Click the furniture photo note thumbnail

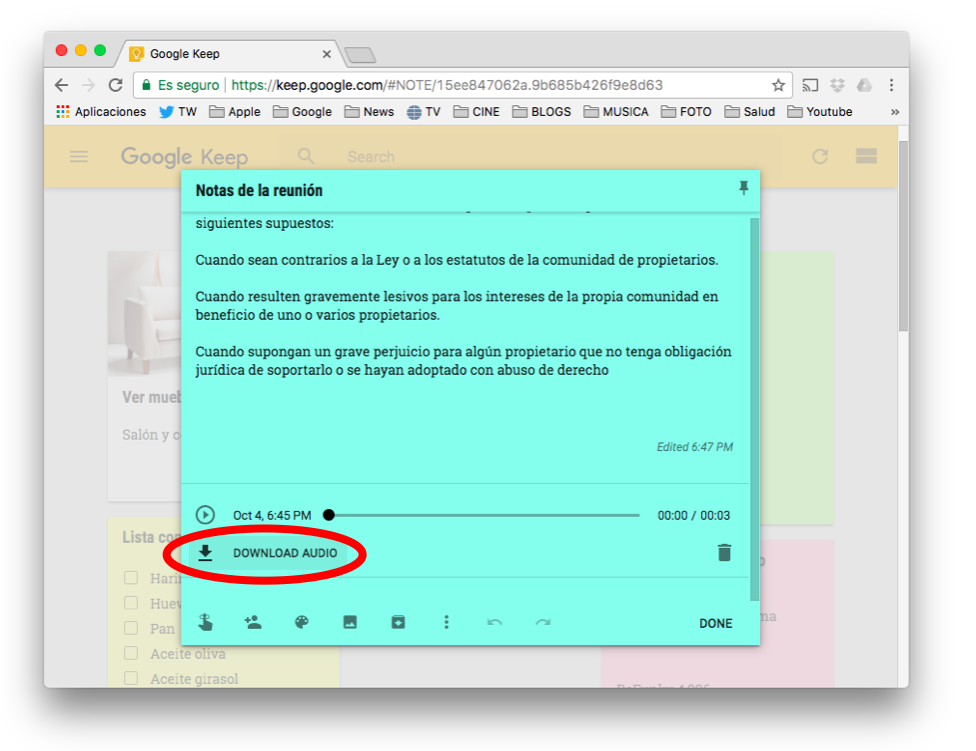[x=144, y=313]
